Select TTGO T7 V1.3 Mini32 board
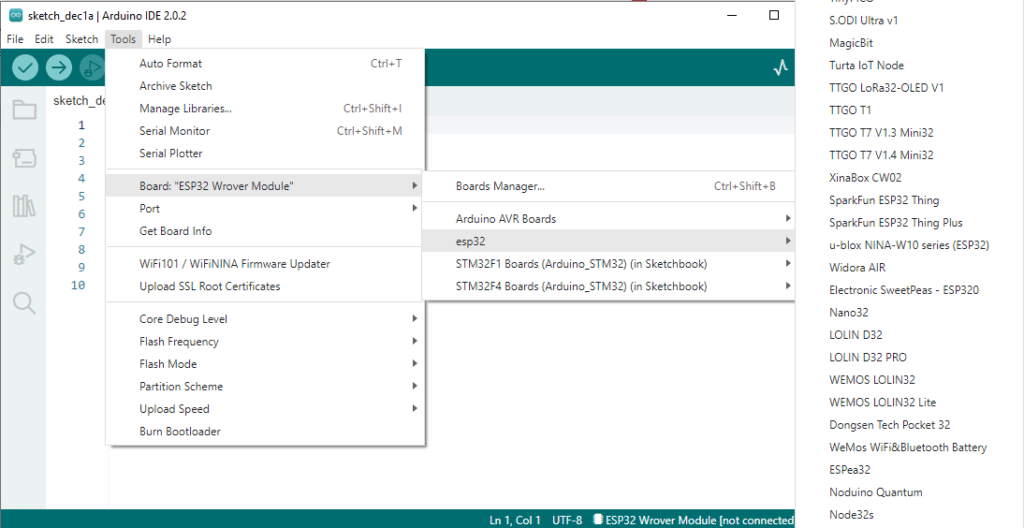 tap(881, 133)
